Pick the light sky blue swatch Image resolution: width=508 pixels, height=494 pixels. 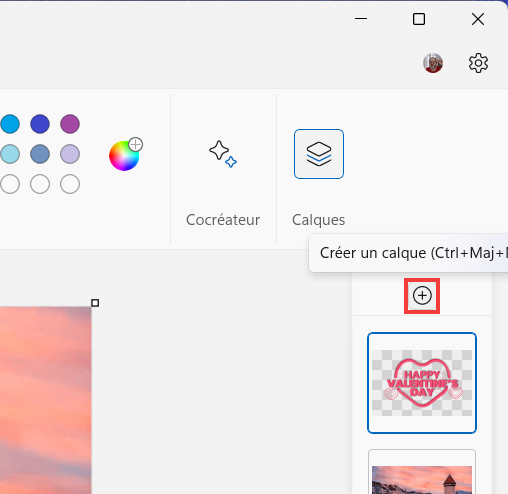[10, 154]
